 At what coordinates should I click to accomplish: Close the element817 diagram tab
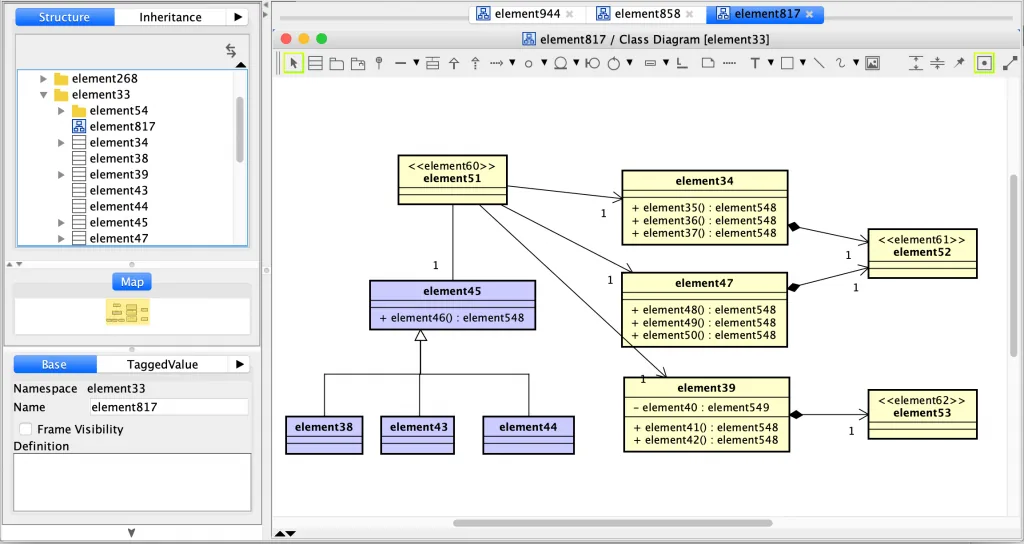point(810,14)
